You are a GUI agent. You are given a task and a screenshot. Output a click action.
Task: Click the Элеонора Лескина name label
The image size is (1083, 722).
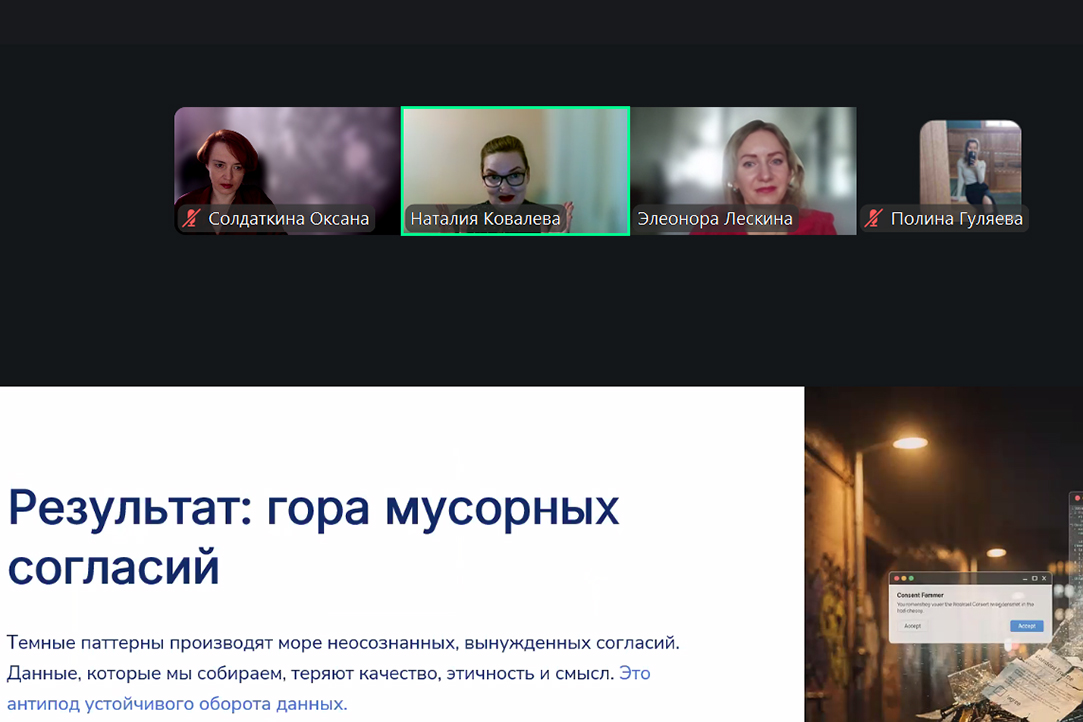pos(715,218)
